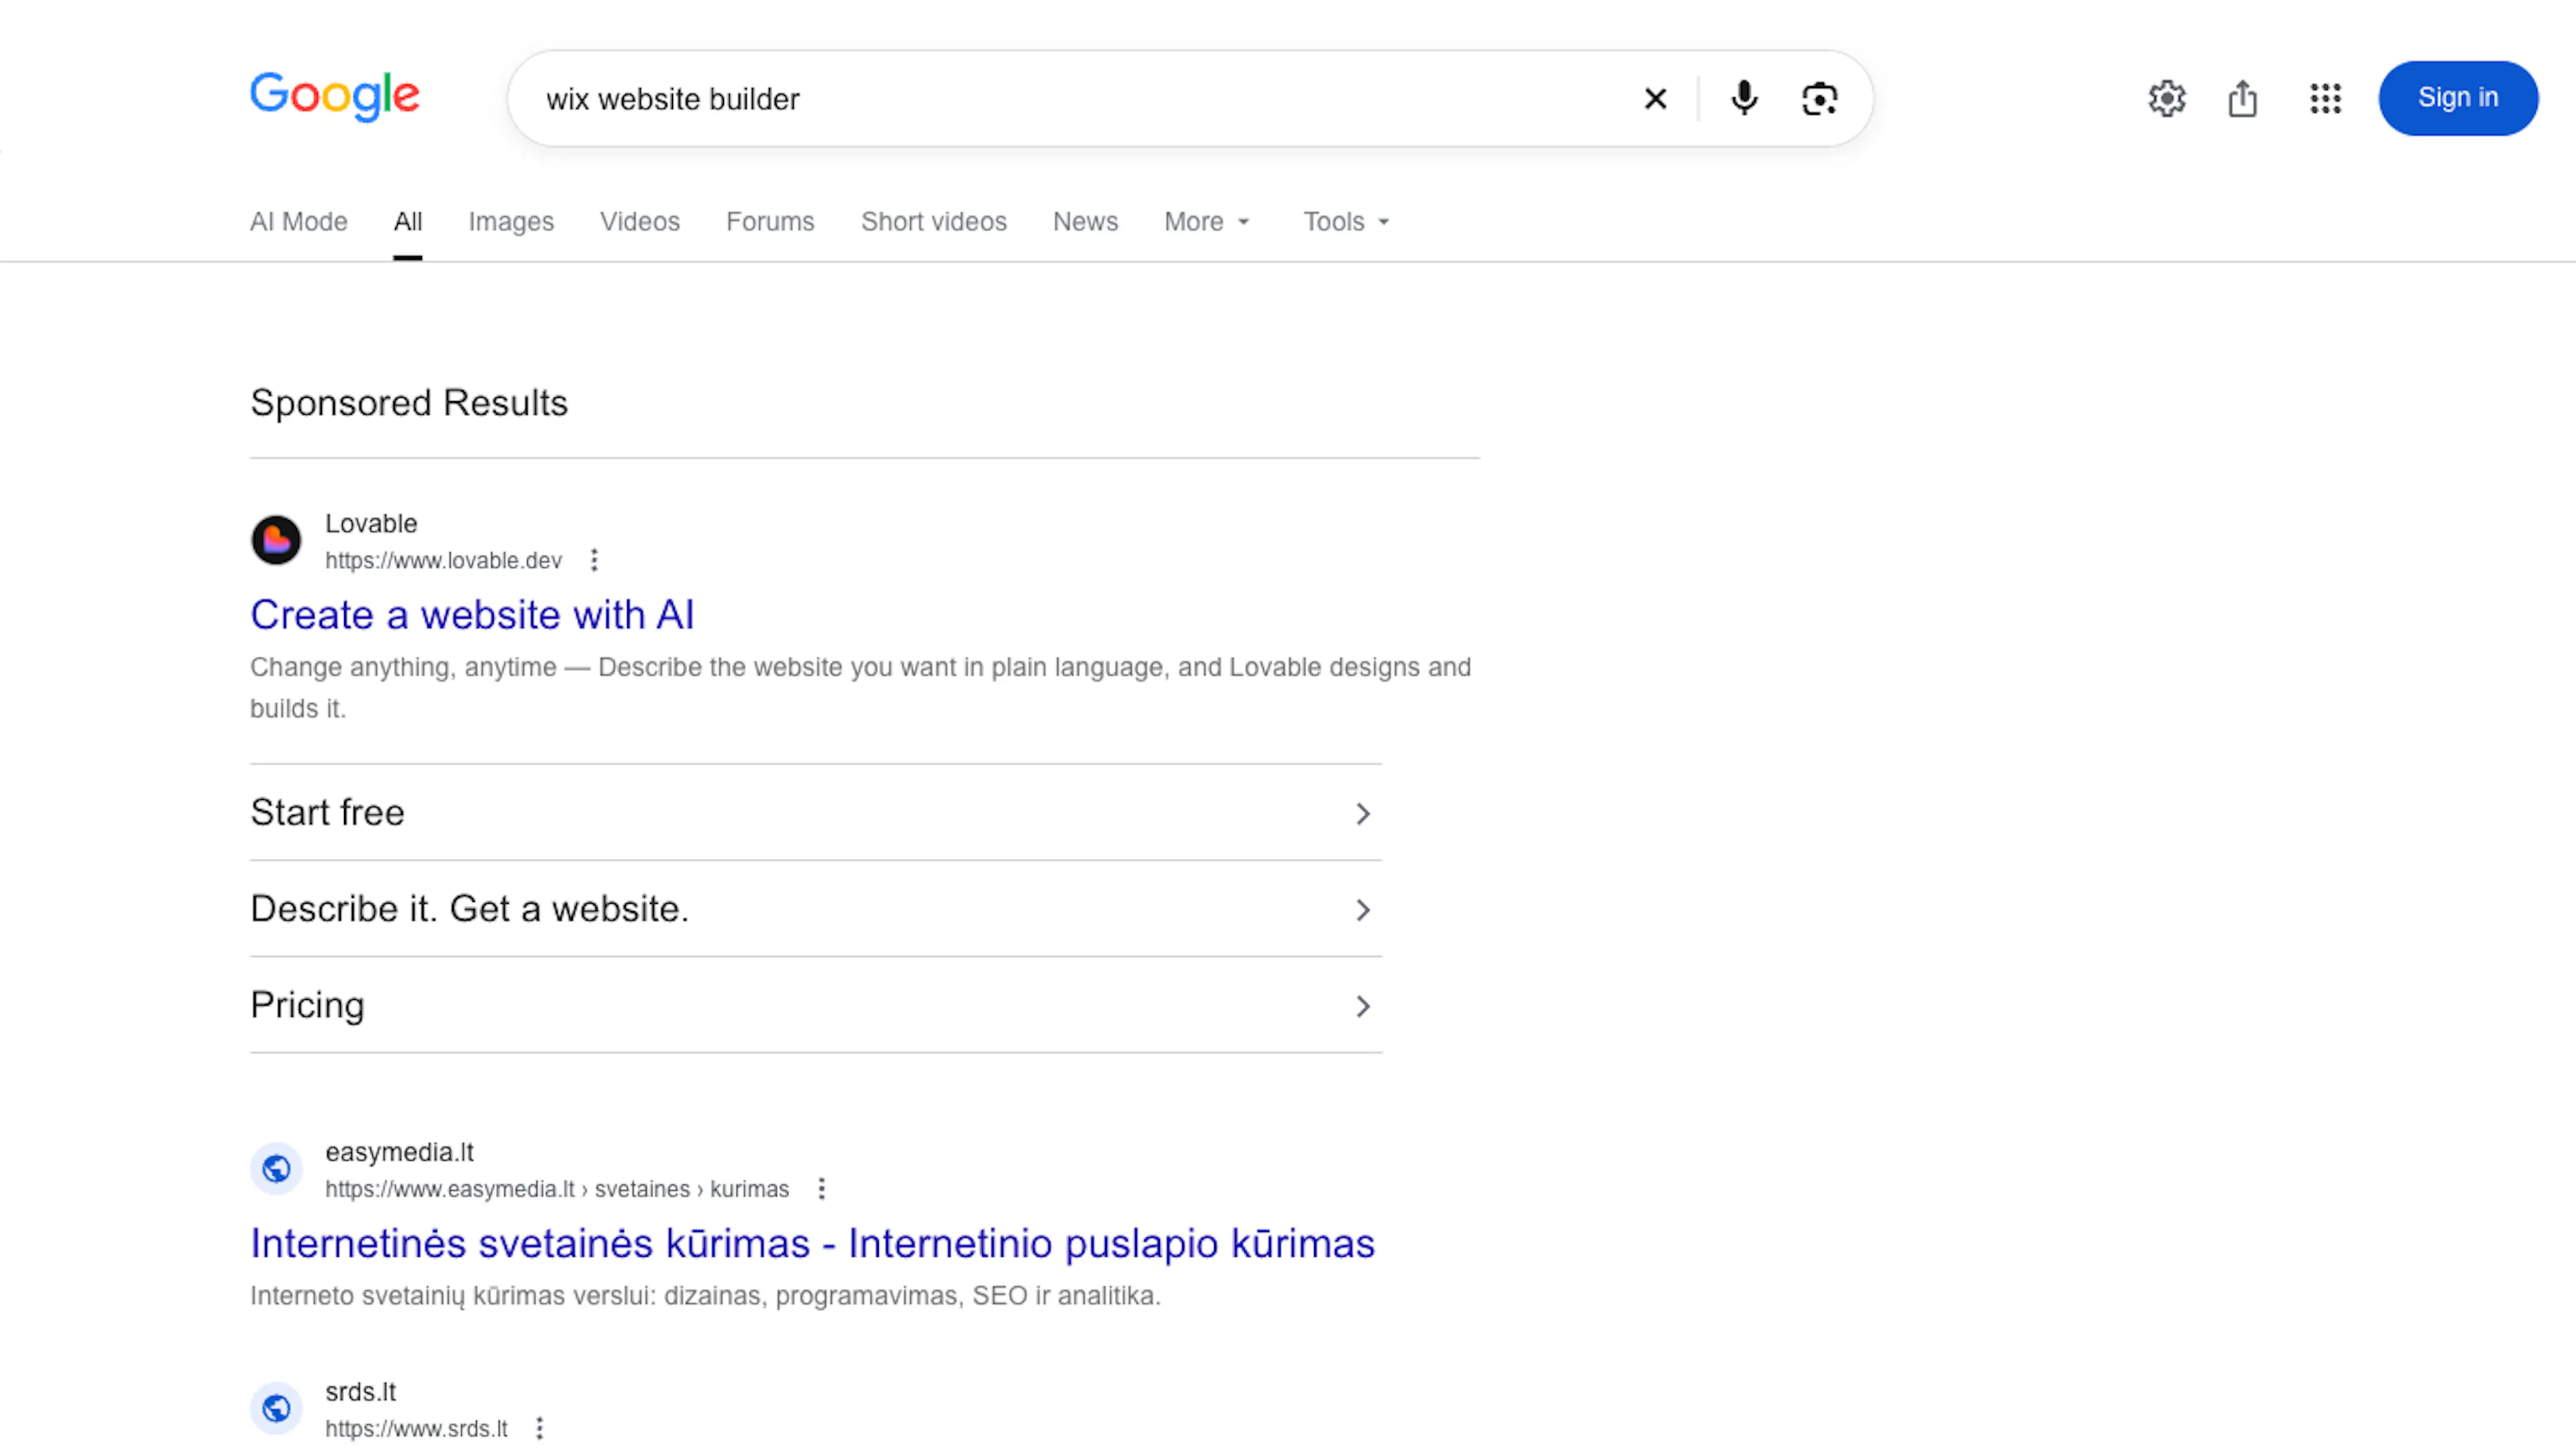Click the easymedia.lt globe favicon
The image size is (2576, 1450).
pyautogui.click(x=276, y=1168)
